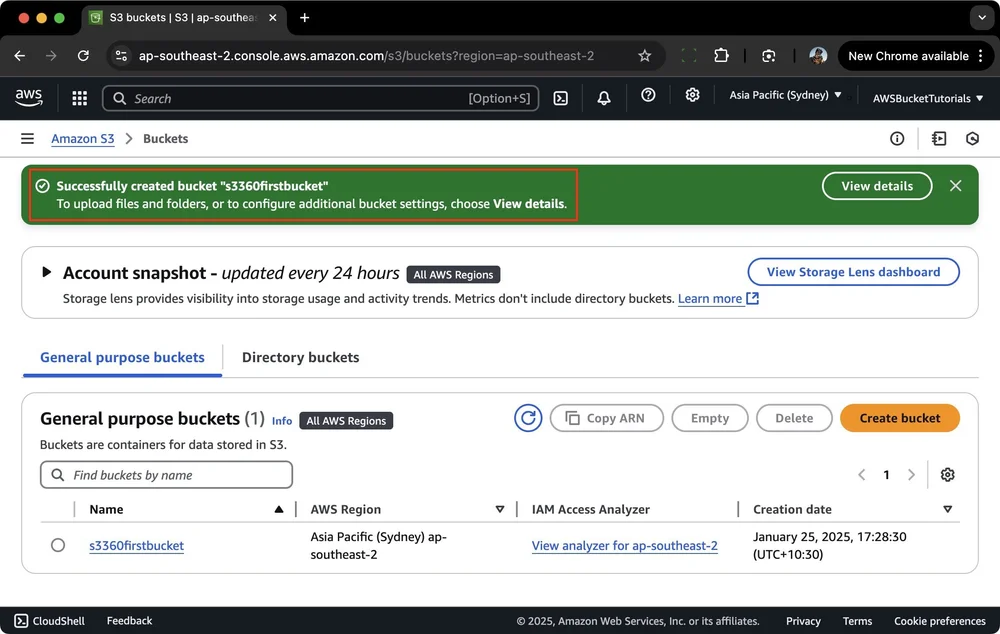This screenshot has height=634, width=1000.
Task: Click the Delete bucket button
Action: coord(794,418)
